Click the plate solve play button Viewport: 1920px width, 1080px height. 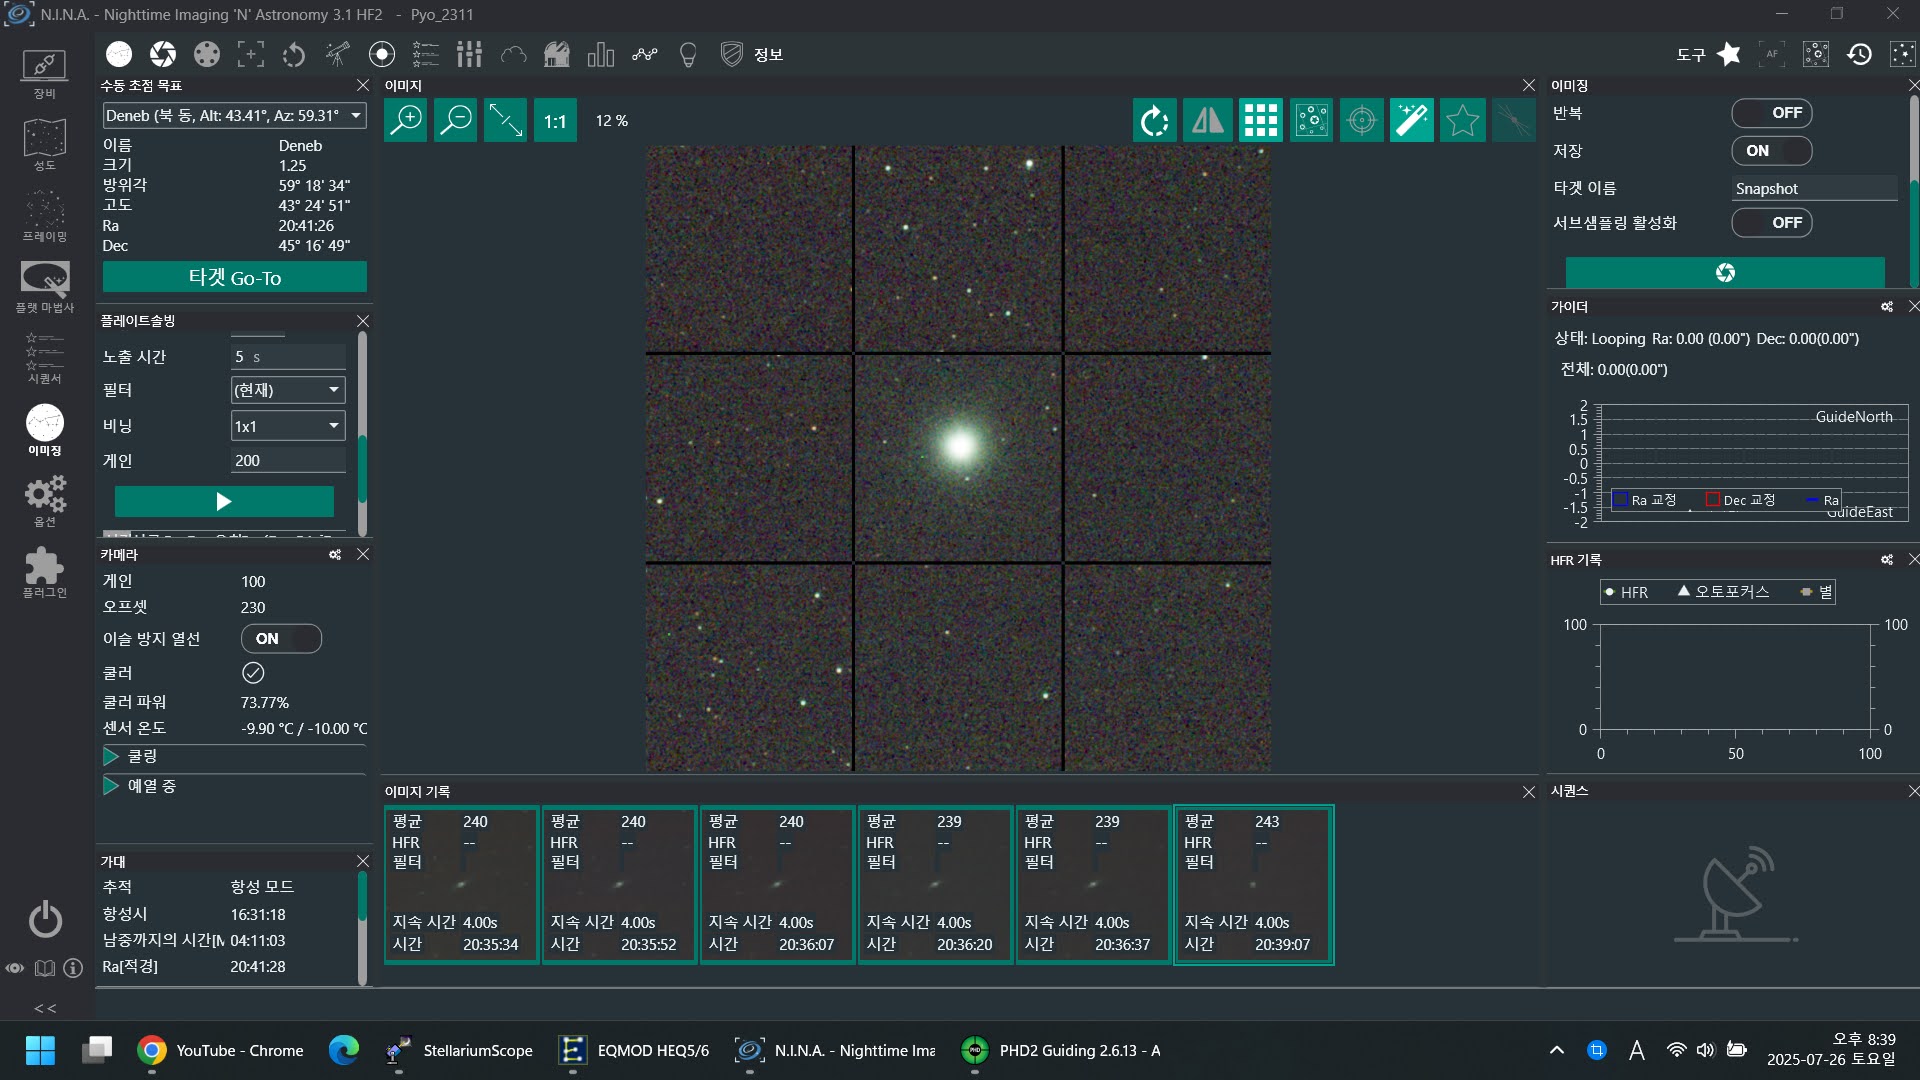pyautogui.click(x=224, y=501)
